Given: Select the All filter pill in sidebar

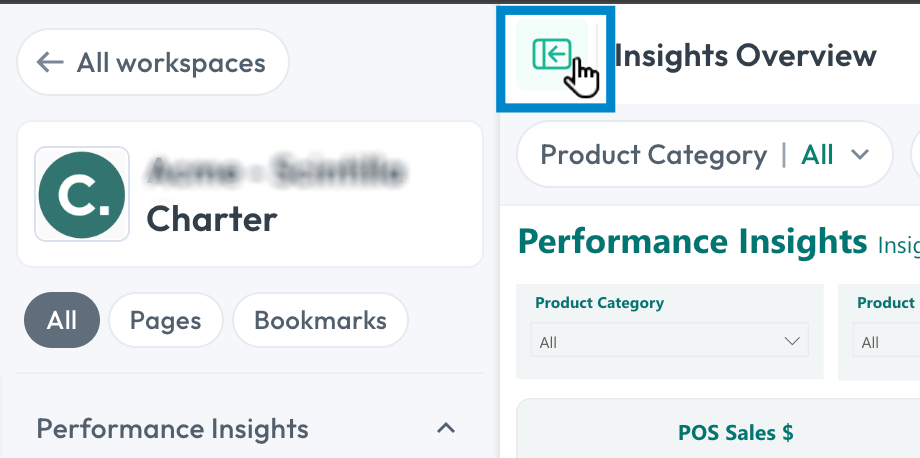Looking at the screenshot, I should click(x=62, y=320).
